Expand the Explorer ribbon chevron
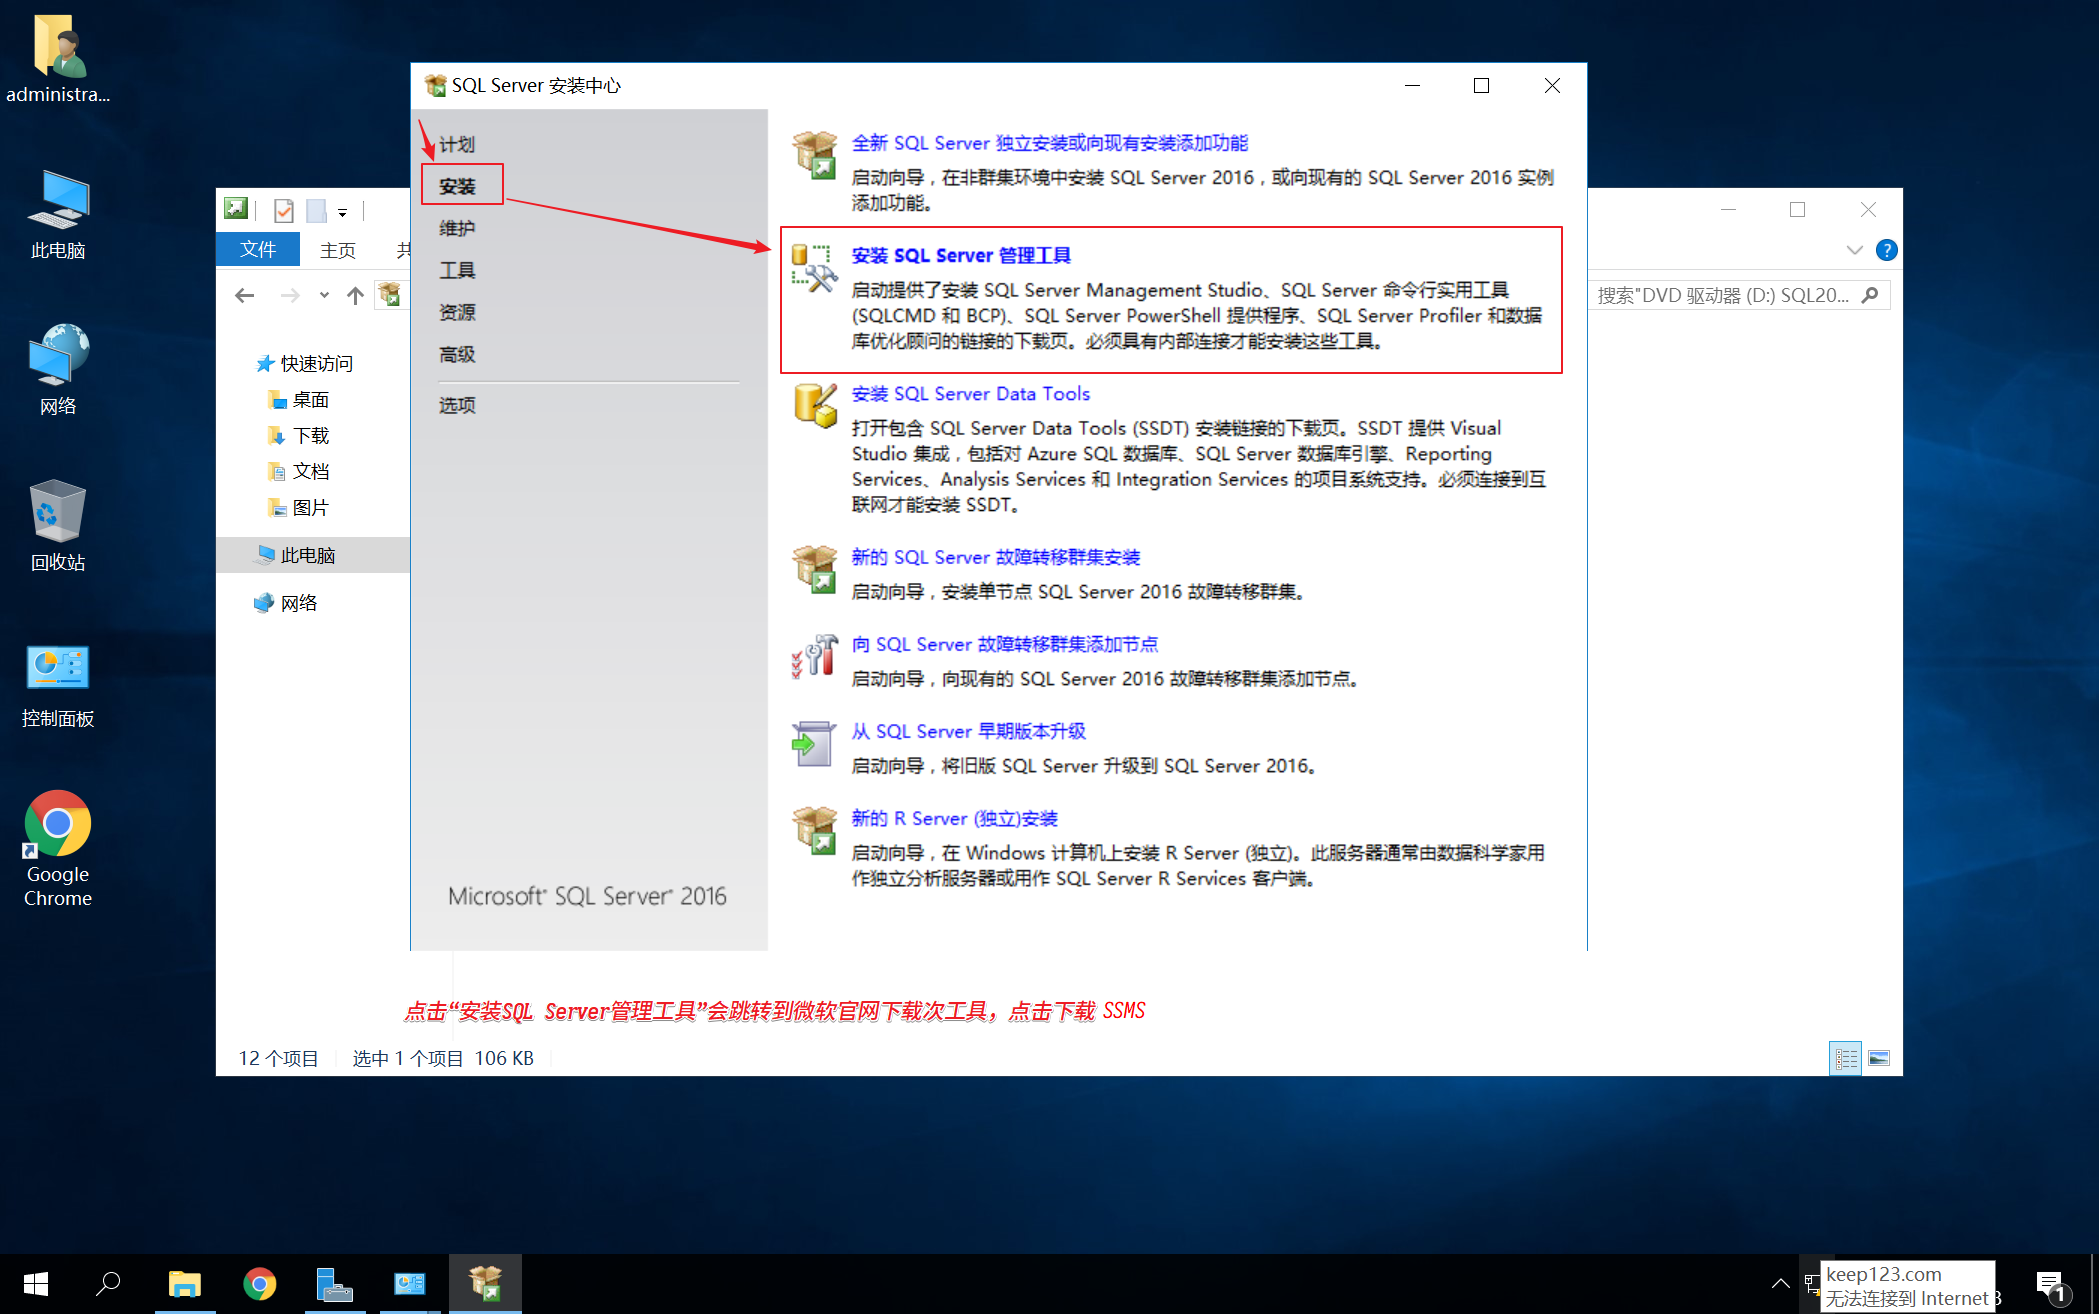This screenshot has height=1314, width=2099. [1855, 250]
